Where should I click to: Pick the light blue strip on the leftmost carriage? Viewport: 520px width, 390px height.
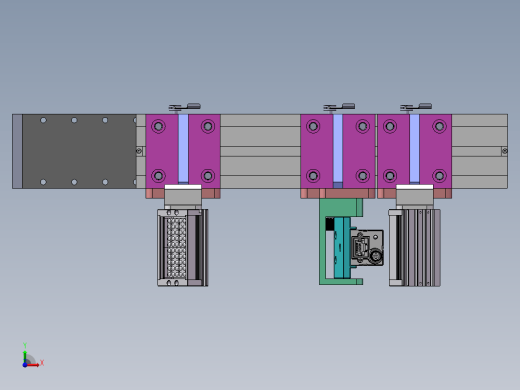click(183, 149)
